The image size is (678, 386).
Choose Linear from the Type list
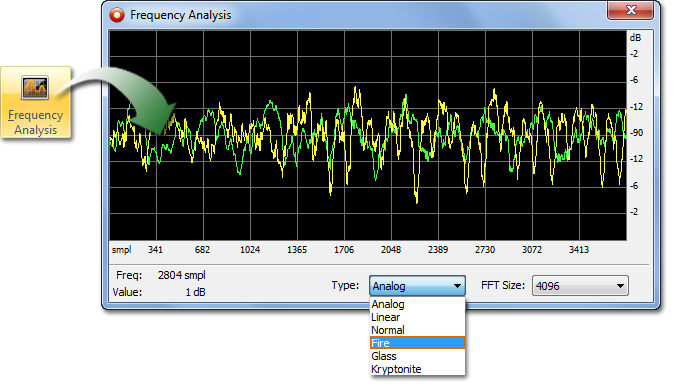tap(417, 317)
